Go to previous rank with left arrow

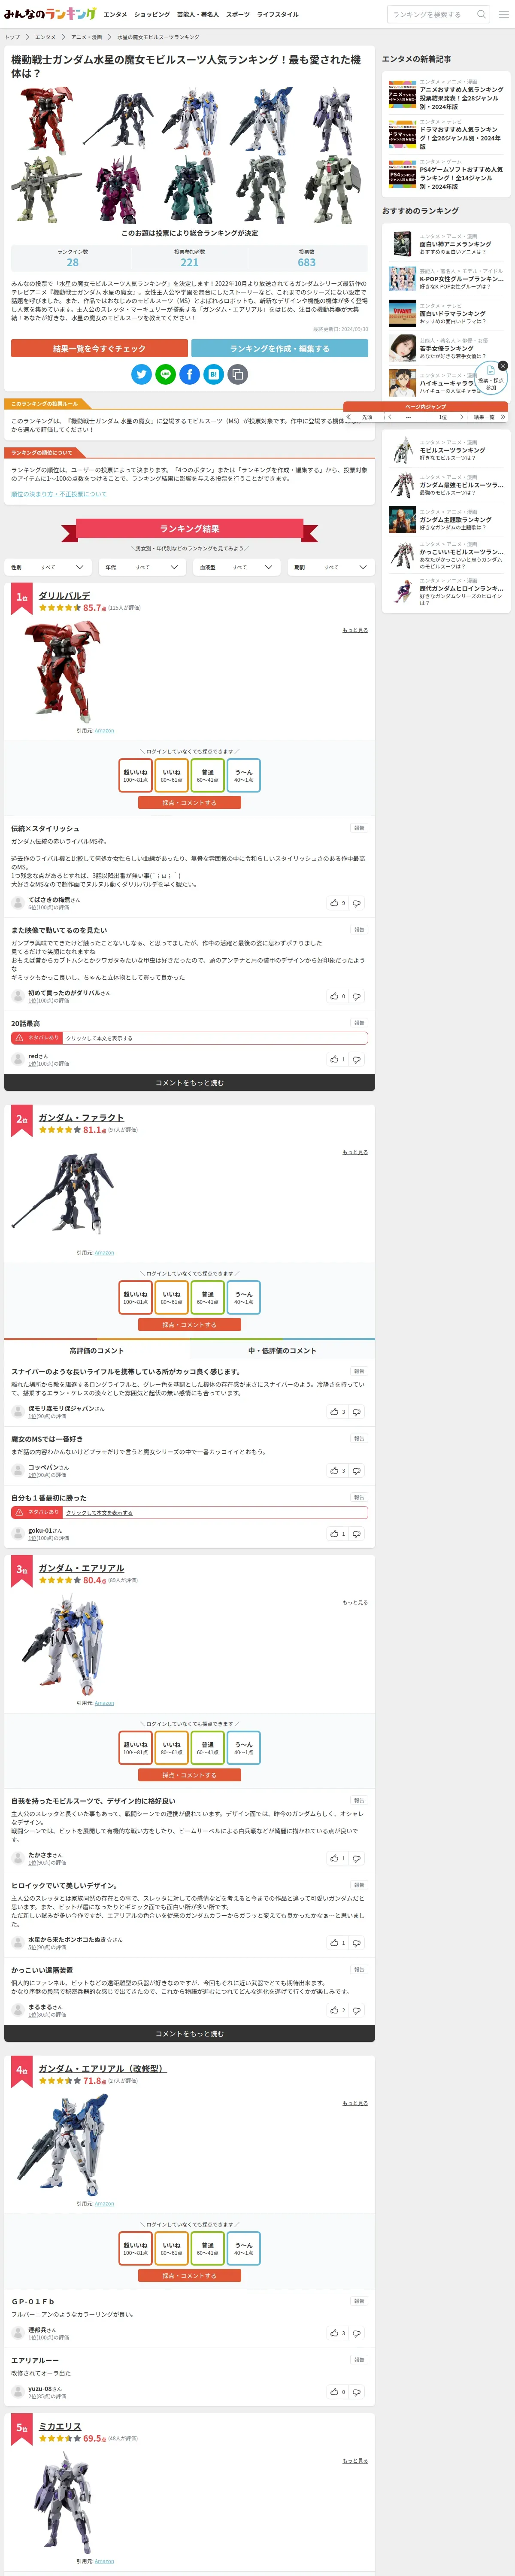(x=390, y=416)
